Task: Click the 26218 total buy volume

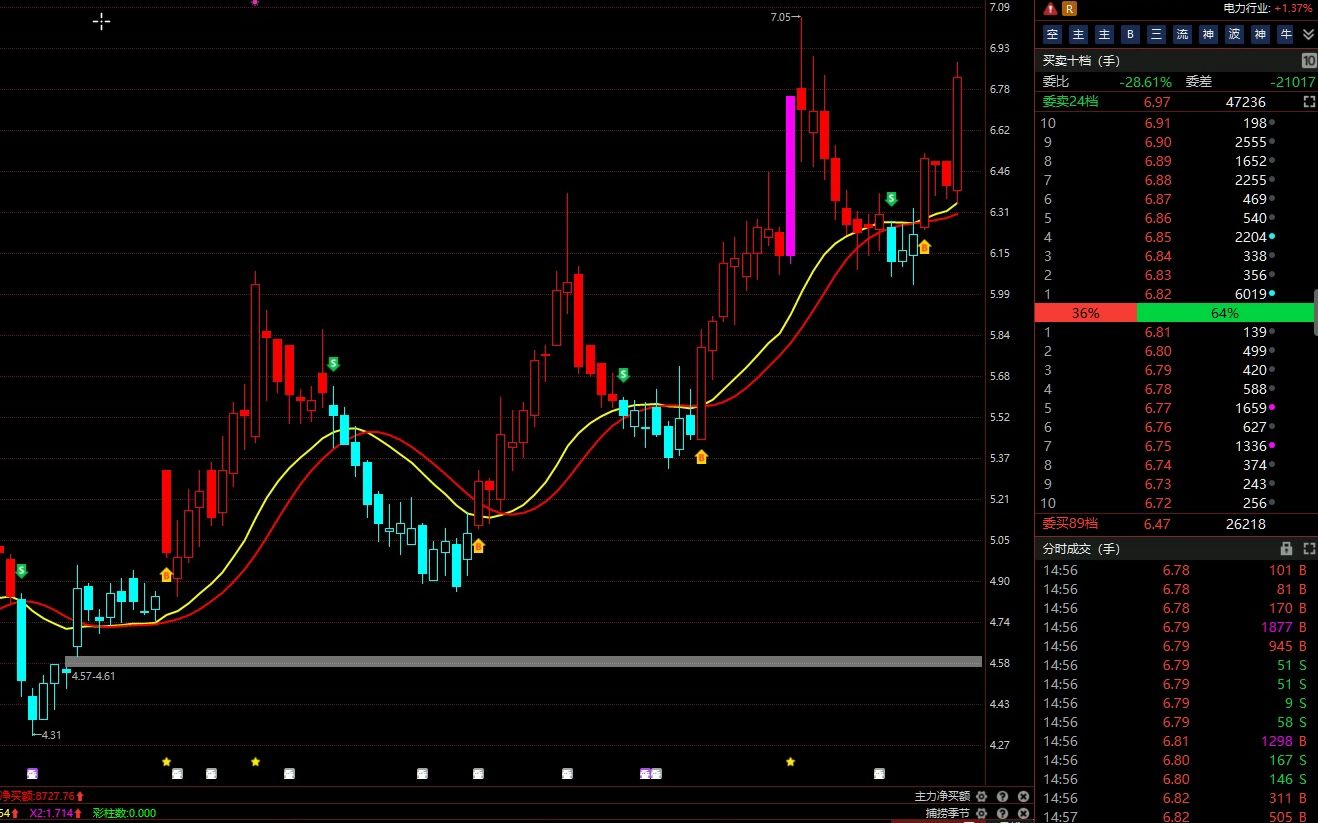Action: 1246,524
